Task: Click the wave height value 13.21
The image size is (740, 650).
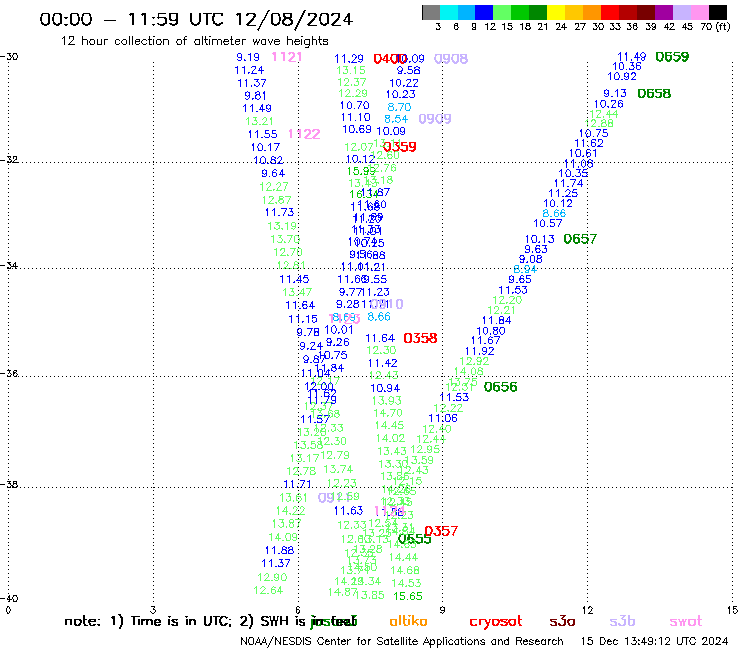Action: pos(260,121)
